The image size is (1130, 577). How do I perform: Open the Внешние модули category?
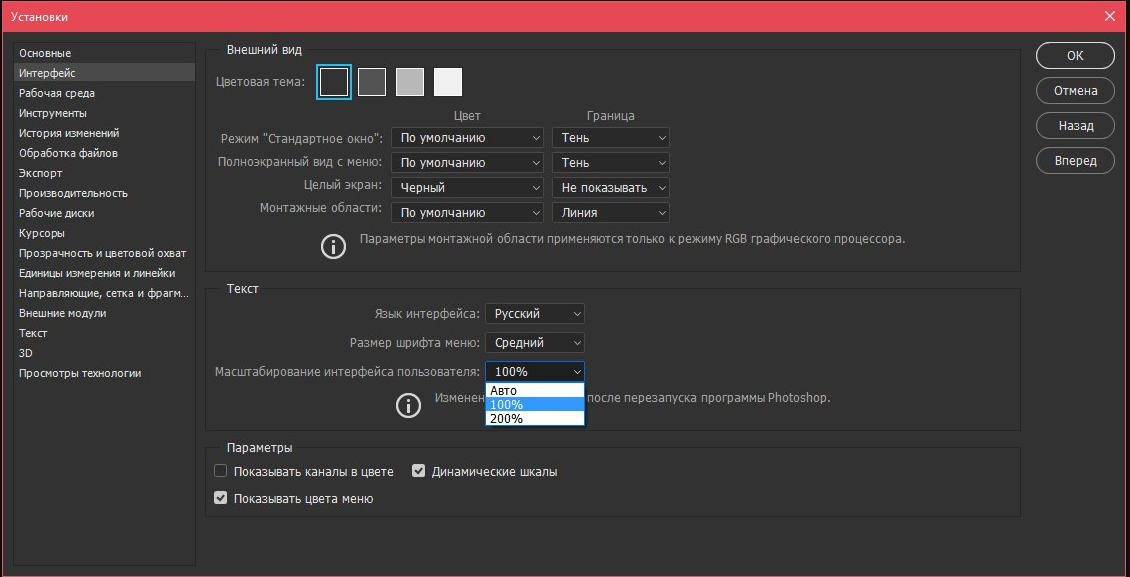pos(105,313)
